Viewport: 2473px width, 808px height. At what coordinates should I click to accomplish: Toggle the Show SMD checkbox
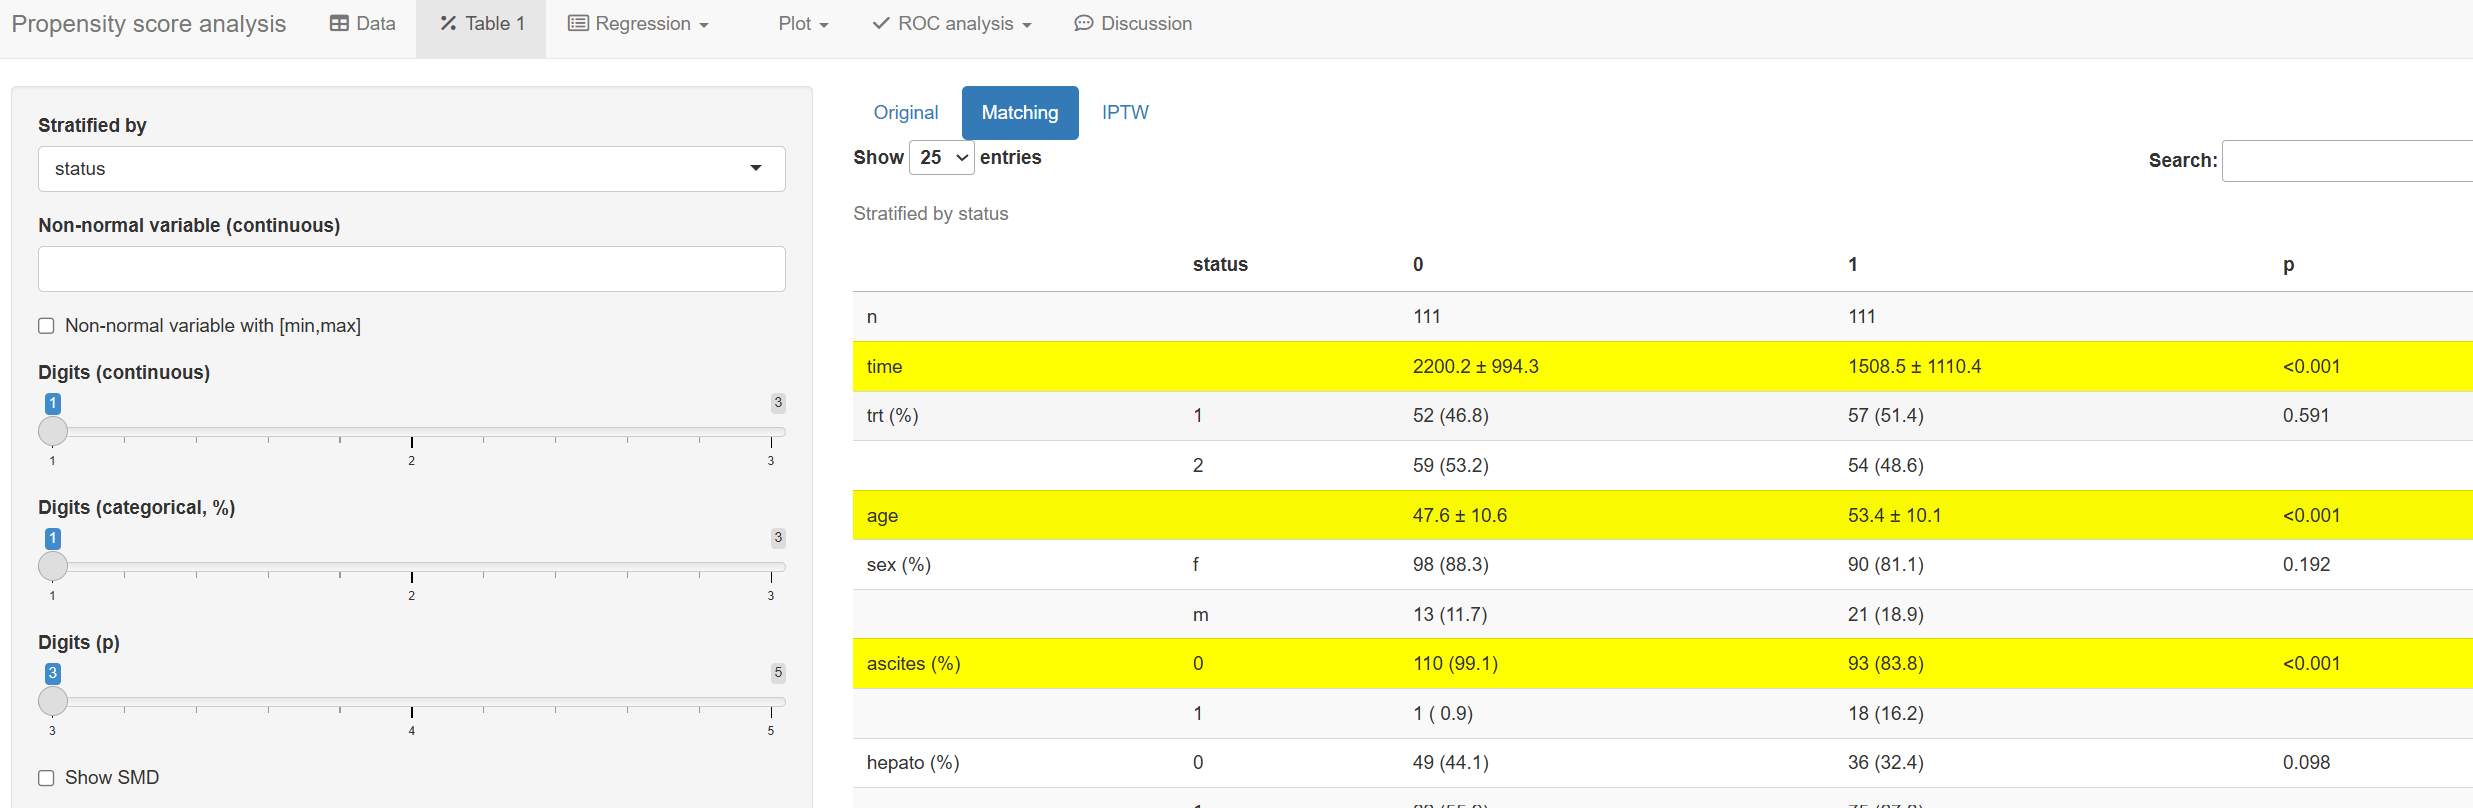coord(46,778)
